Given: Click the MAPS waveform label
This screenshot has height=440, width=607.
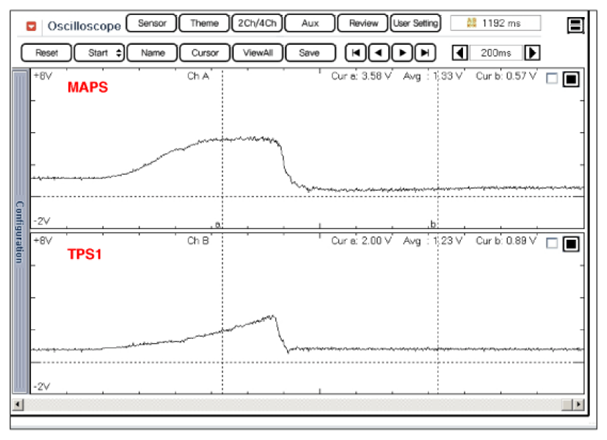Looking at the screenshot, I should 87,87.
